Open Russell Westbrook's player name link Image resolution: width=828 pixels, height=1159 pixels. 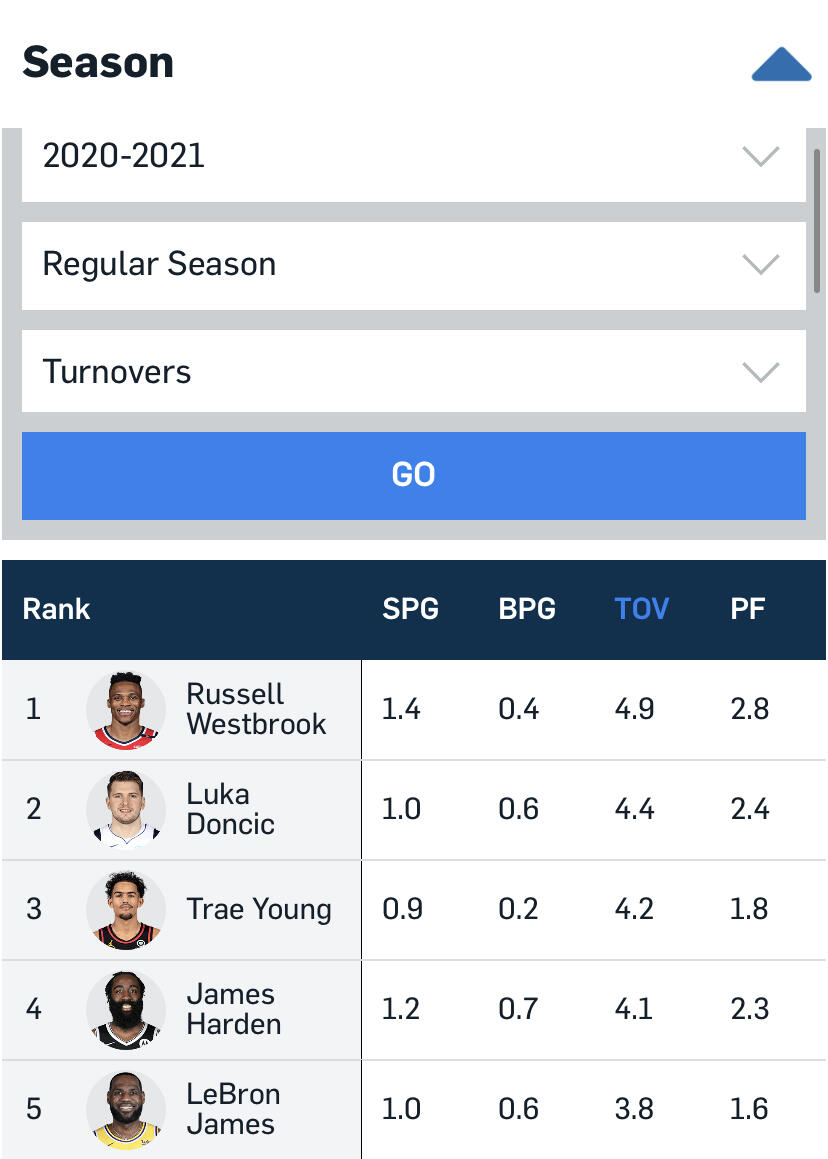(x=256, y=709)
